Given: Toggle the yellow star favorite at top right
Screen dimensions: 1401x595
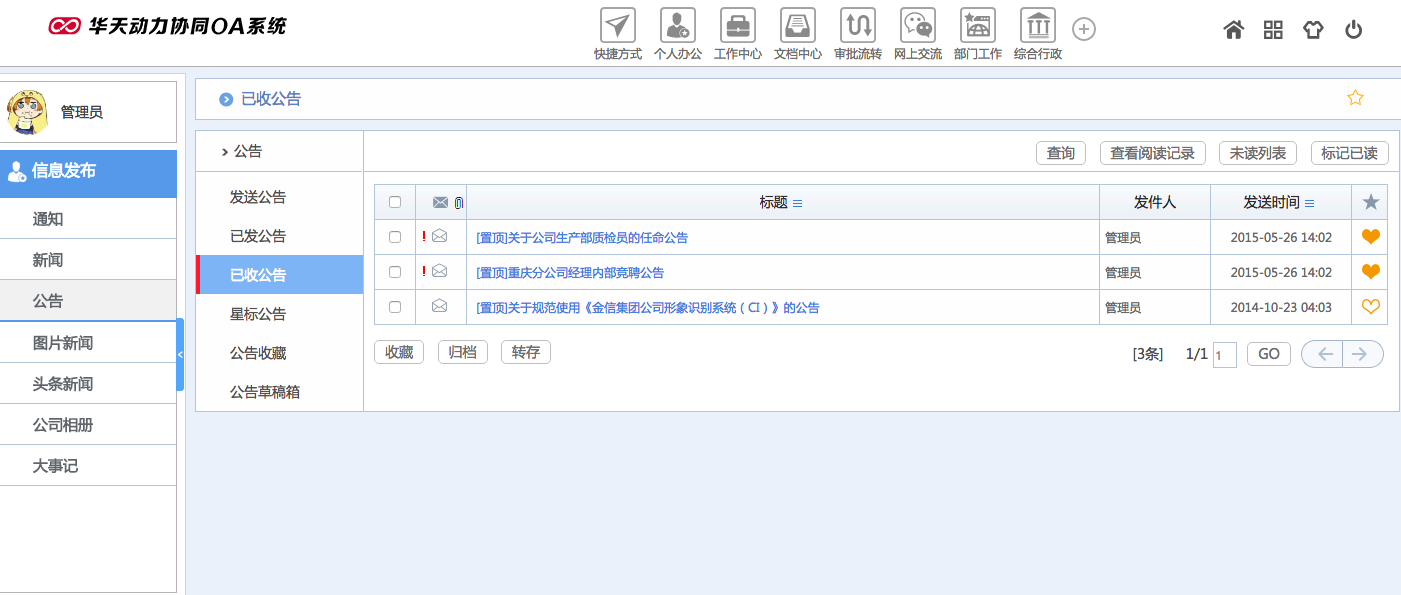Looking at the screenshot, I should pos(1356,97).
